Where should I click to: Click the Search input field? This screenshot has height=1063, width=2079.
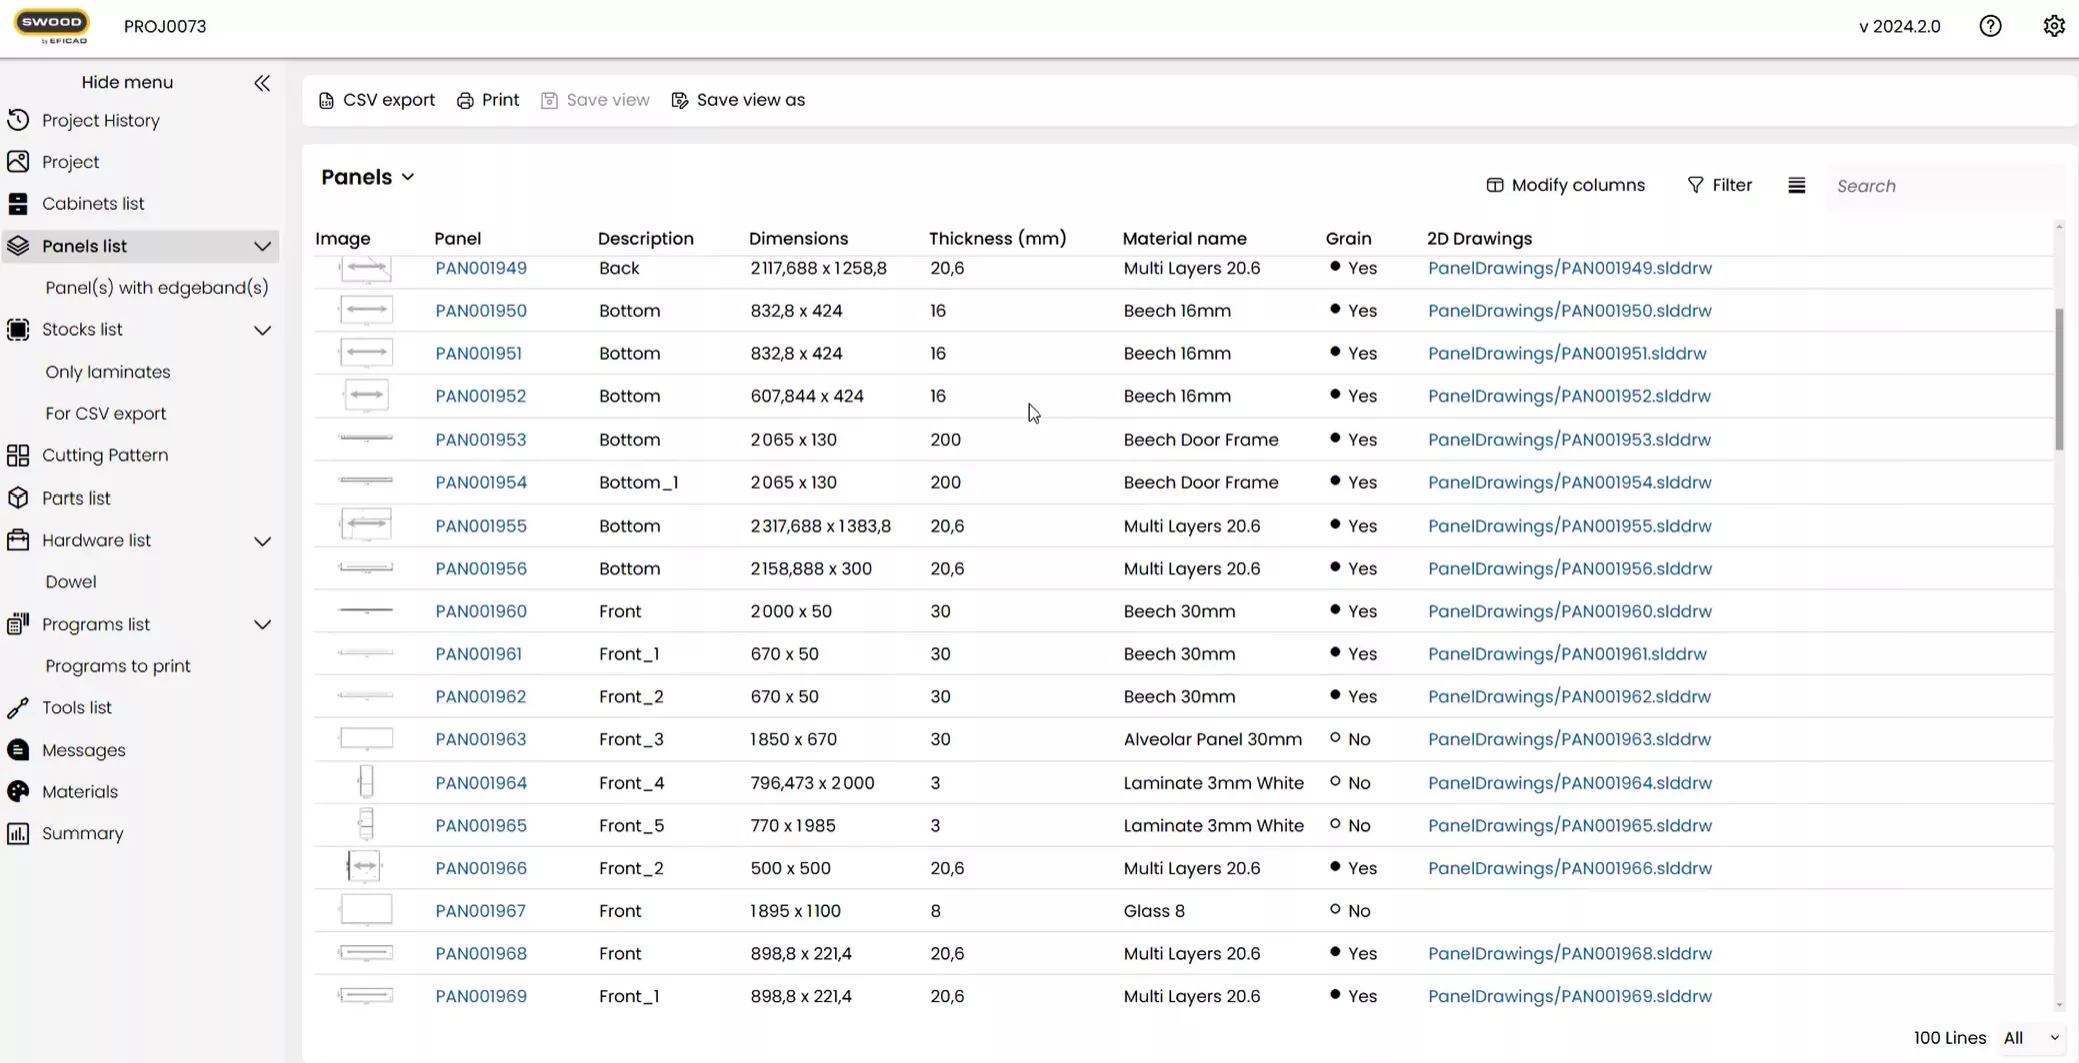coord(1945,186)
